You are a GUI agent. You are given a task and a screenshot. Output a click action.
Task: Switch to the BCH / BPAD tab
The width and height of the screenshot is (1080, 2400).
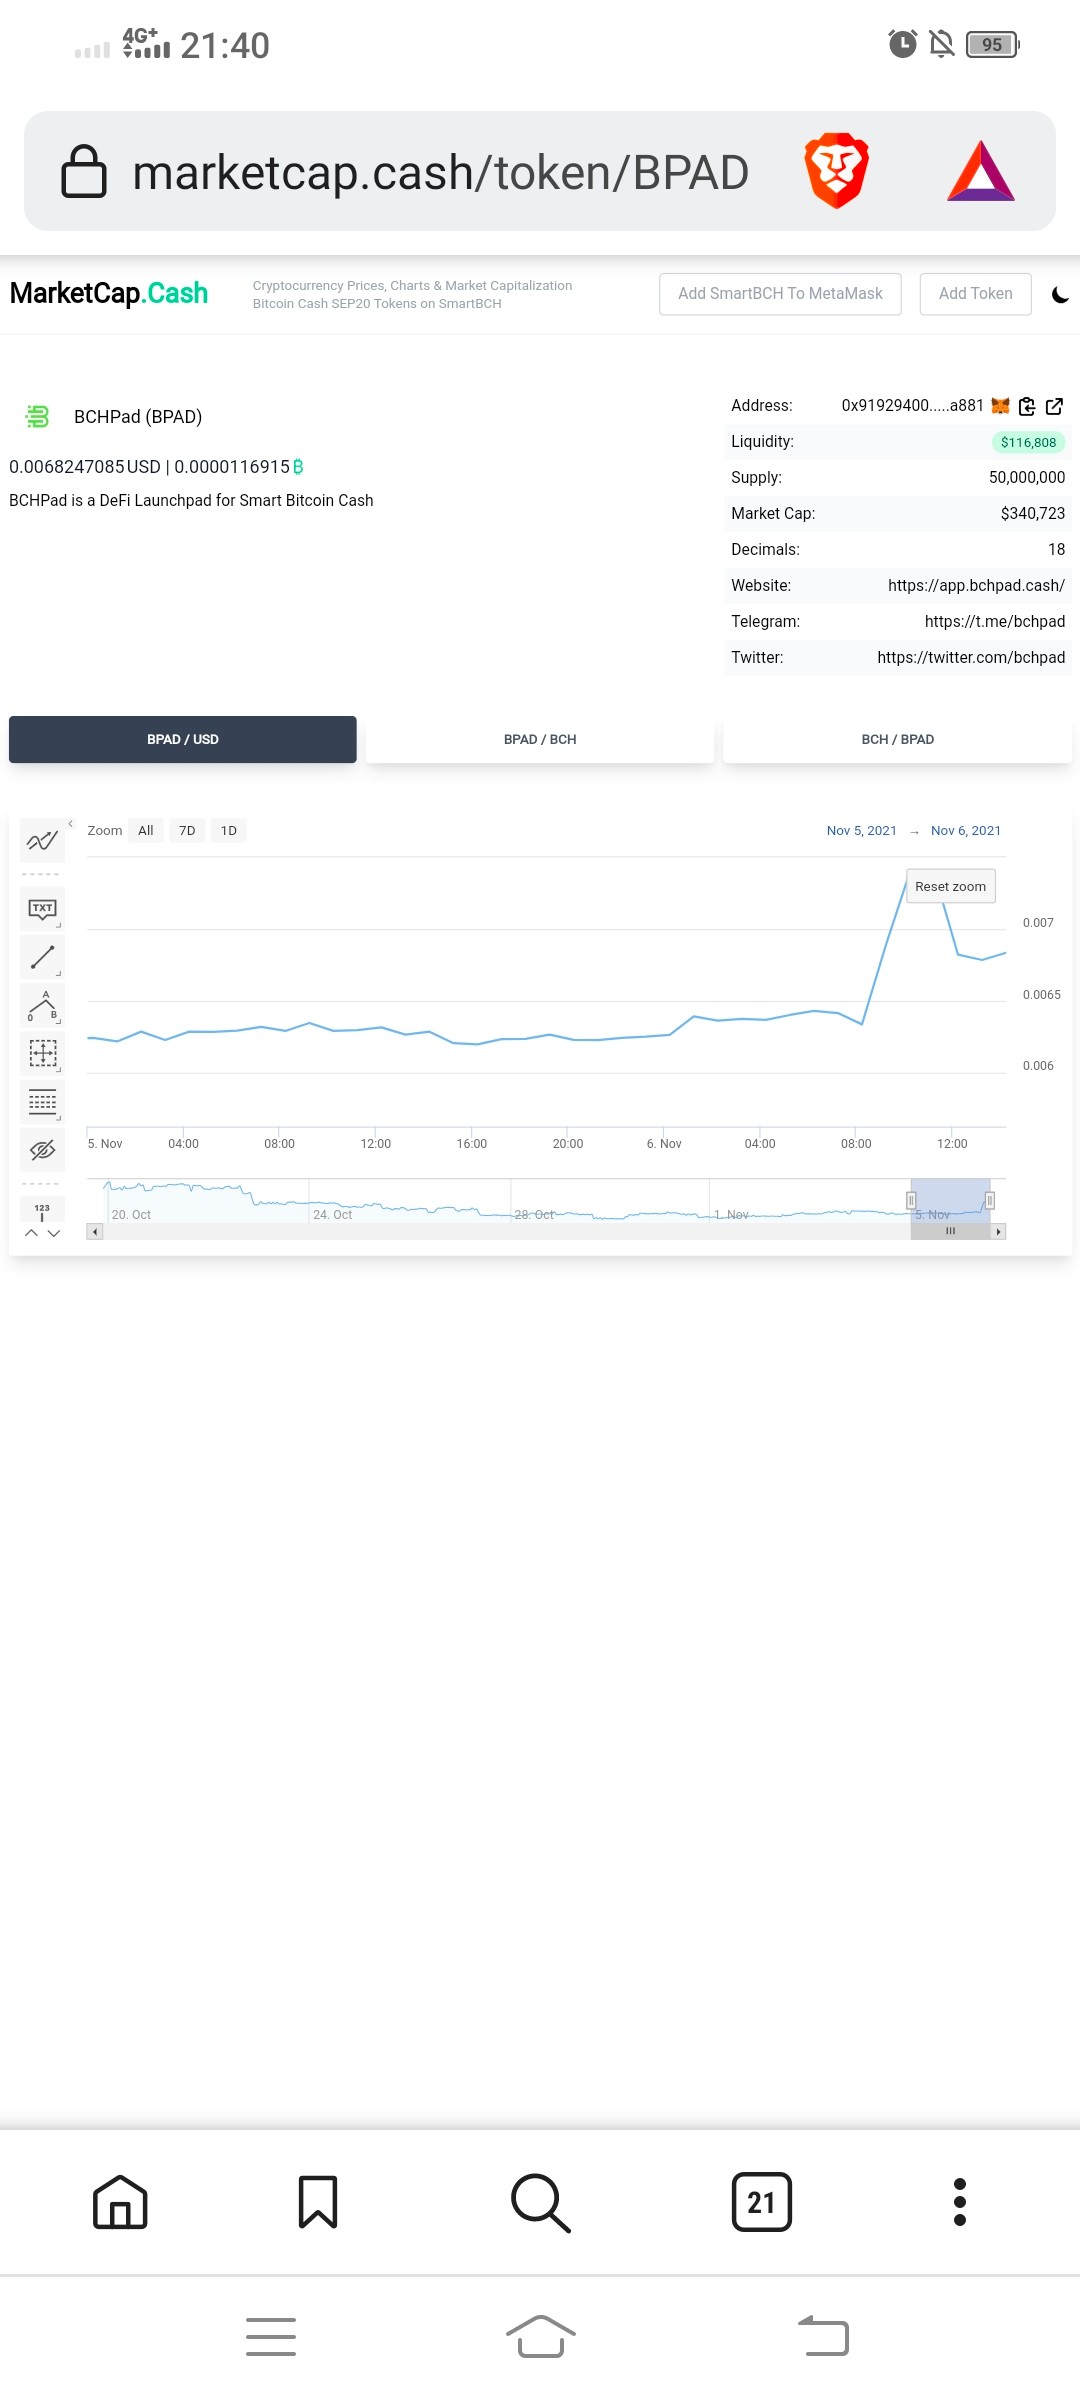point(898,740)
